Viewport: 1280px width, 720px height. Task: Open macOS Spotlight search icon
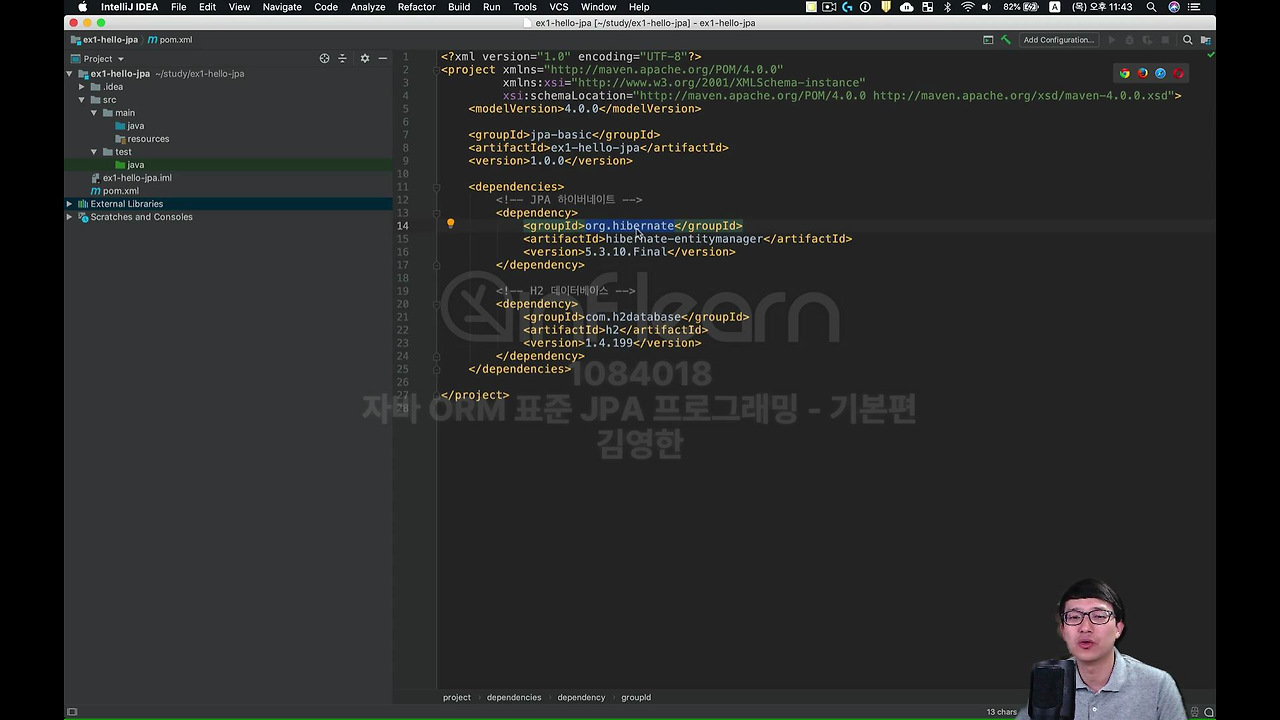(x=1151, y=7)
